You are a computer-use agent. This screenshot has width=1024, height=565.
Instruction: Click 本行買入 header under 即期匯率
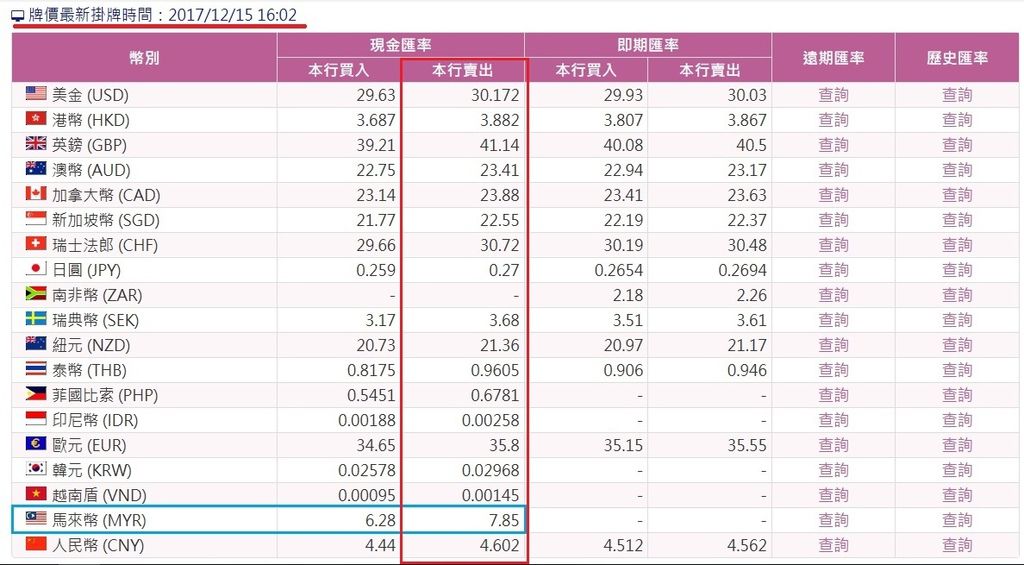(586, 70)
